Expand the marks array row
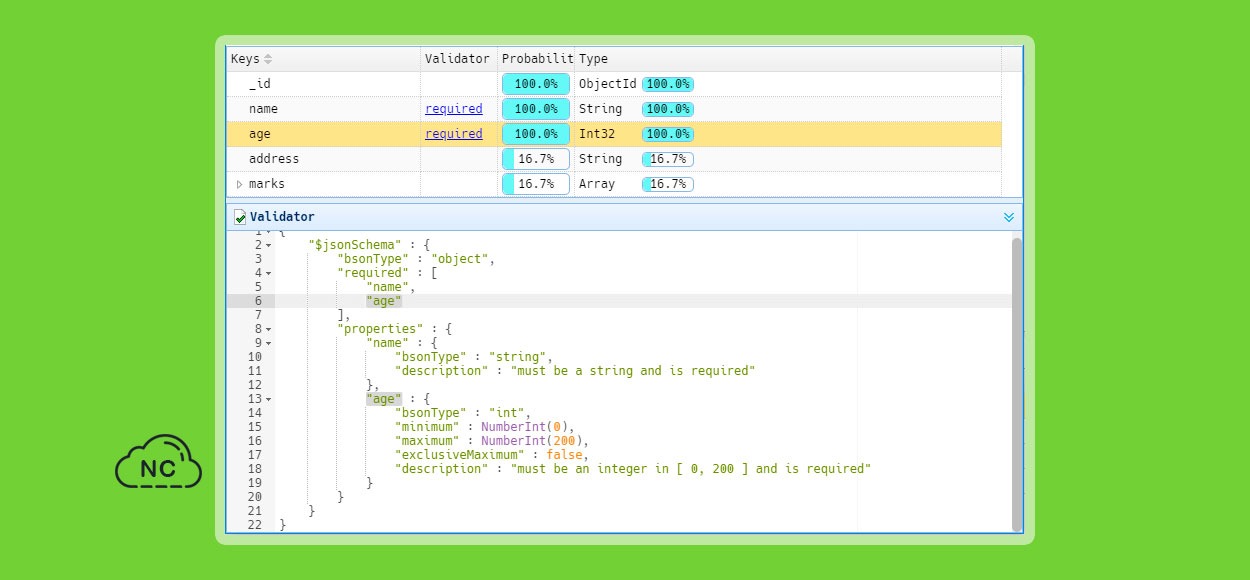1250x580 pixels. pos(239,184)
